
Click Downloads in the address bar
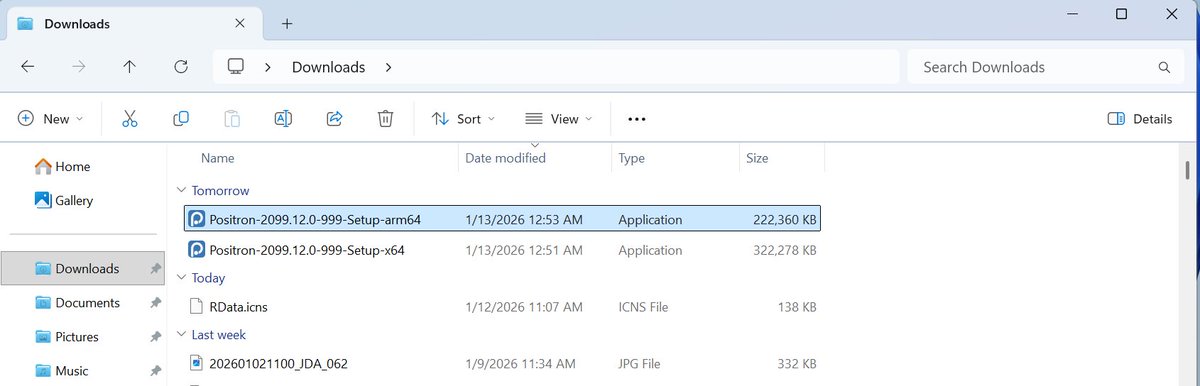tap(328, 67)
